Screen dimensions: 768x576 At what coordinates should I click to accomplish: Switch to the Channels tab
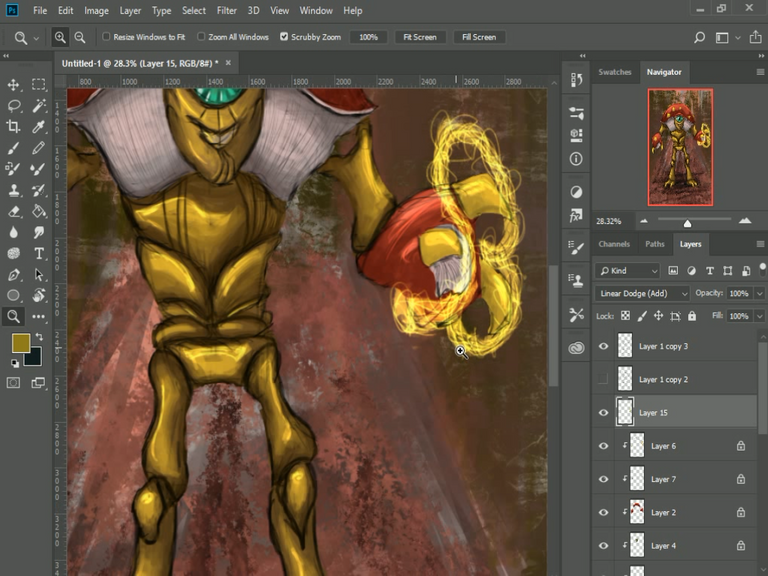point(614,244)
